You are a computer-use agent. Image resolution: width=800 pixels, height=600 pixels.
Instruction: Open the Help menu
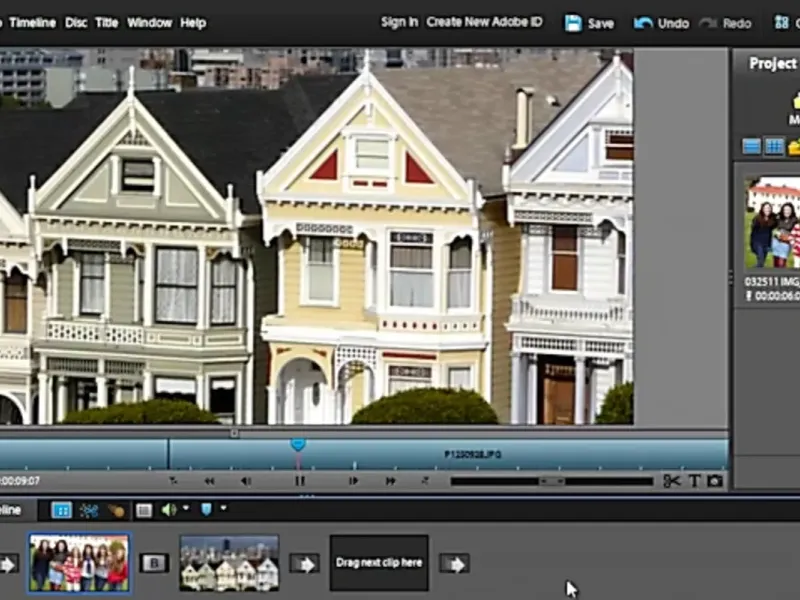193,23
